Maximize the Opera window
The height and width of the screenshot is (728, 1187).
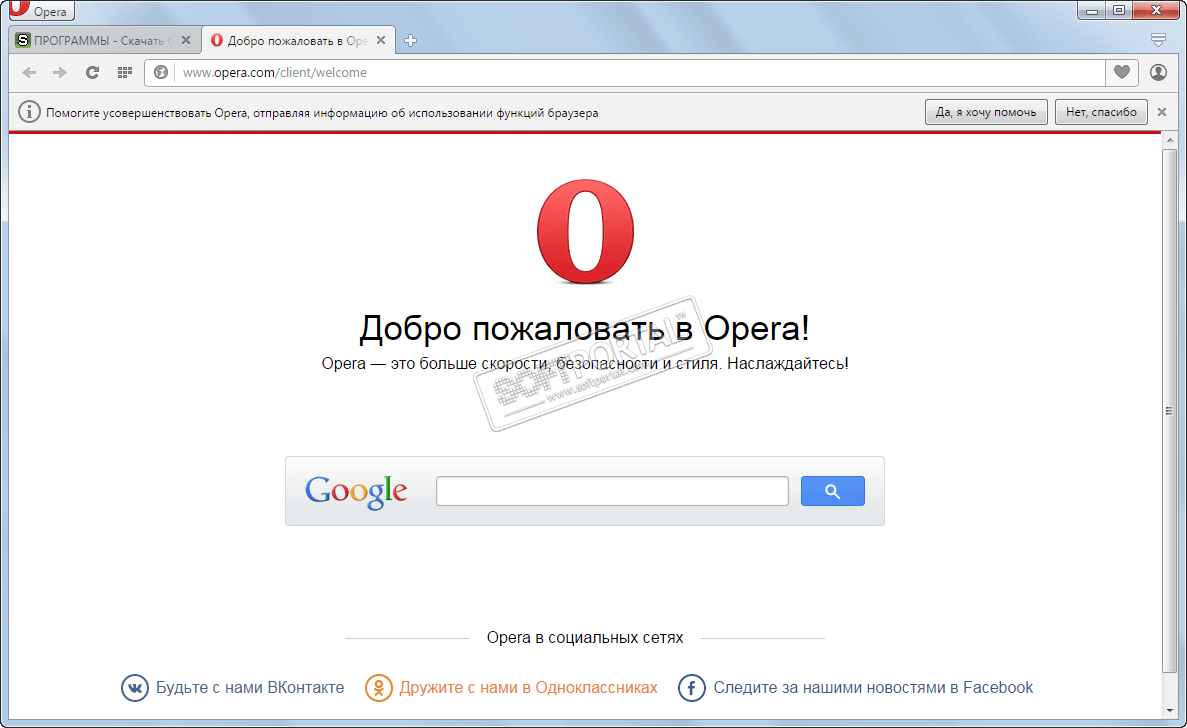[1119, 10]
